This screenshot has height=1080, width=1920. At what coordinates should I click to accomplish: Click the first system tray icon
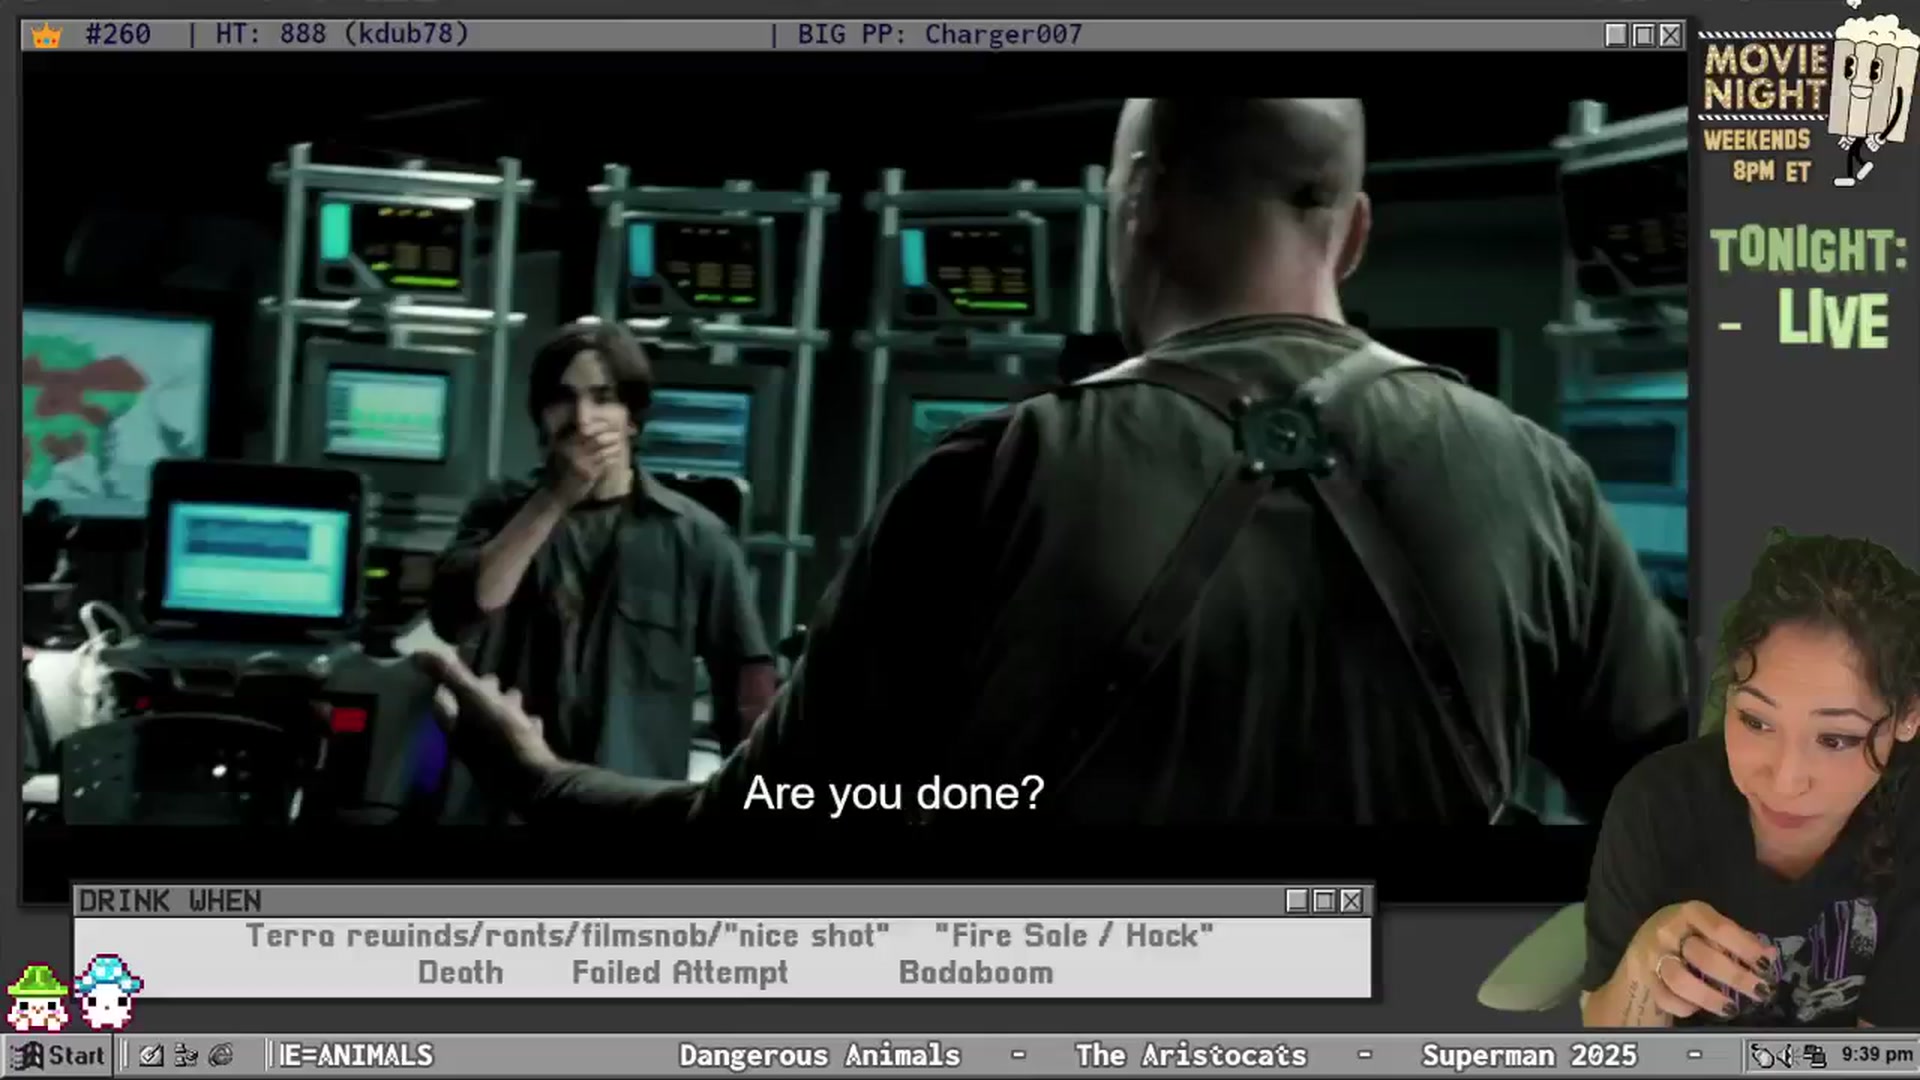1762,1055
